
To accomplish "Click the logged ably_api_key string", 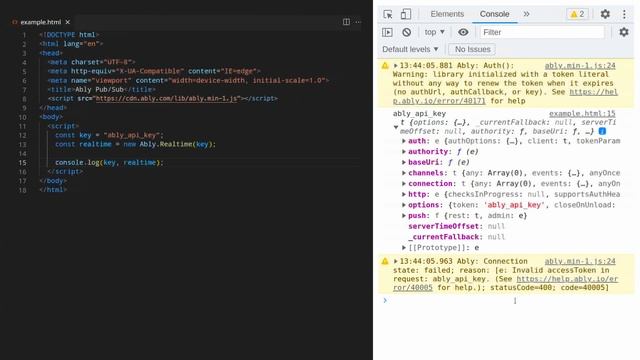I will click(419, 113).
